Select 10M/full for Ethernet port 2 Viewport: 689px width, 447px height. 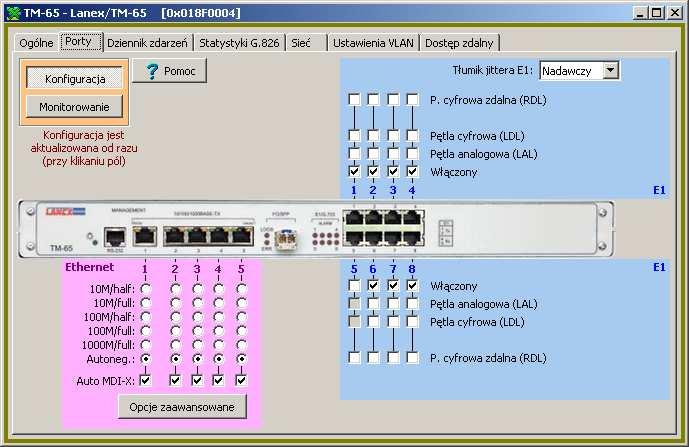(x=175, y=303)
